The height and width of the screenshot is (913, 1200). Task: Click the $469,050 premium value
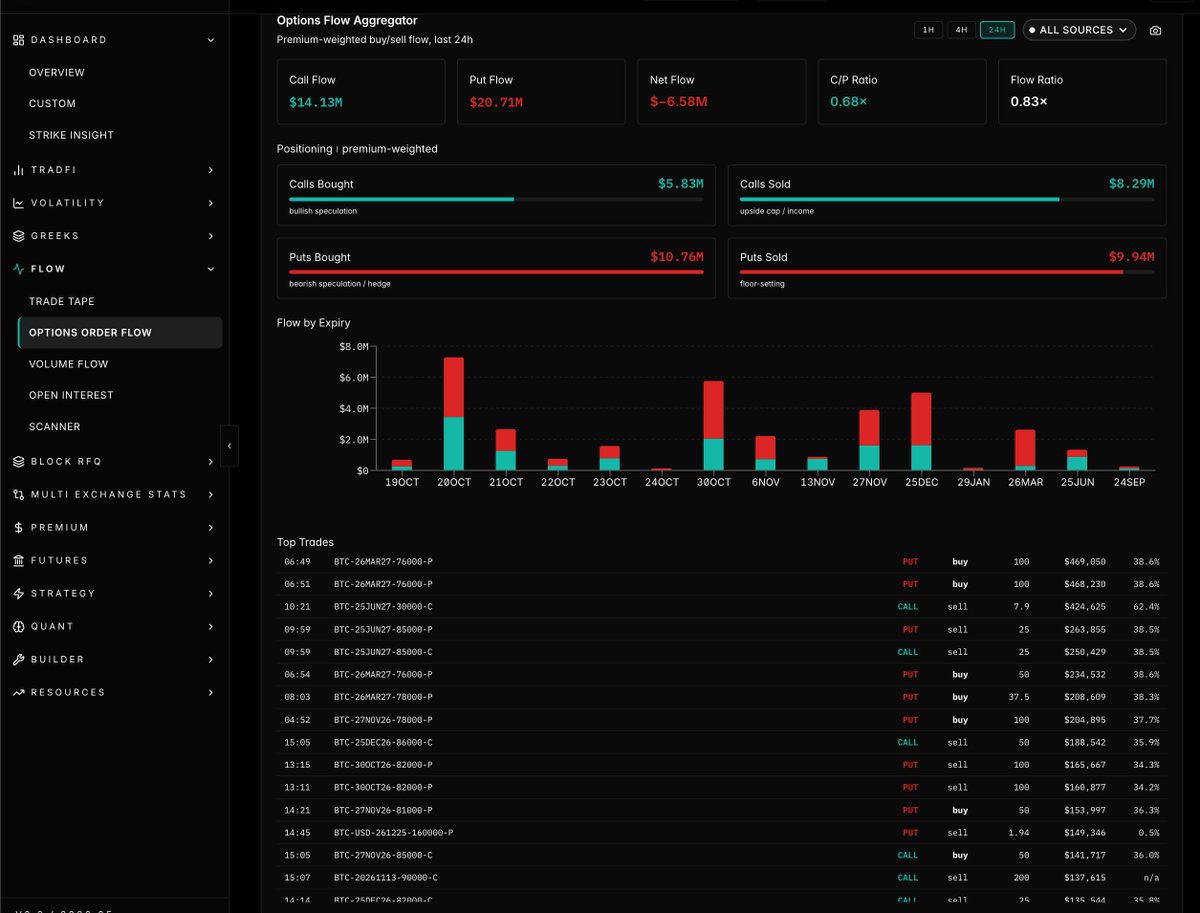click(1085, 562)
